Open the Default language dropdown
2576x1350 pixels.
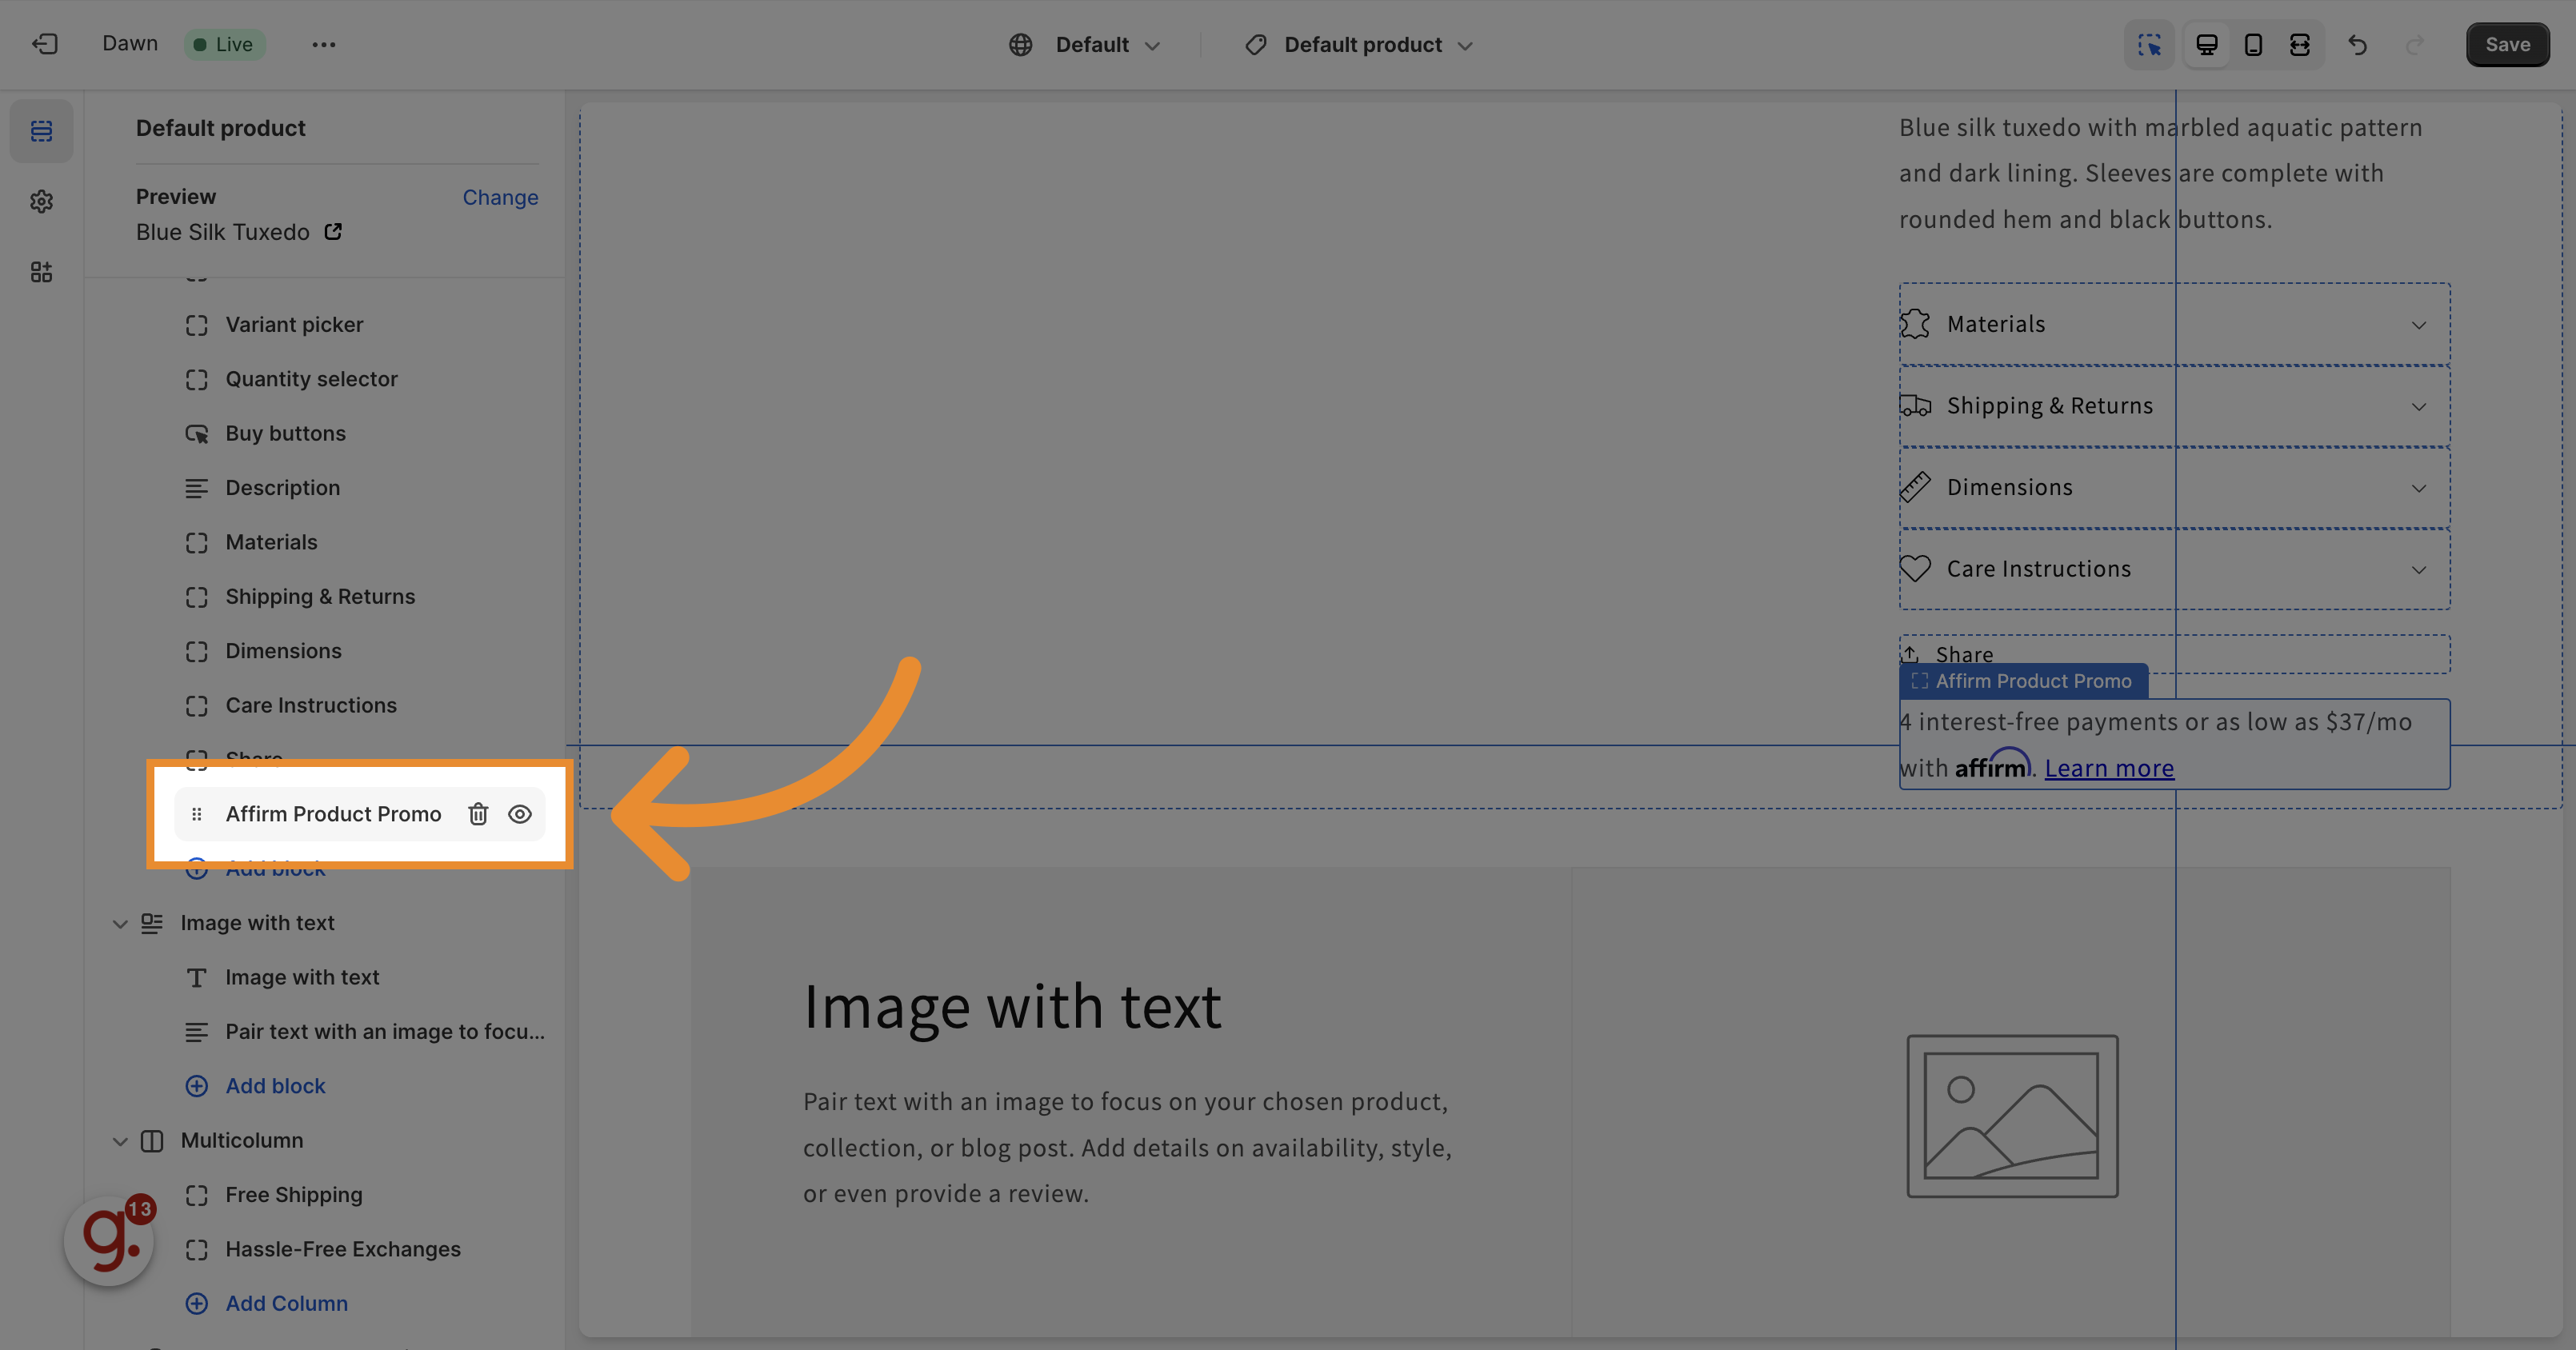[1085, 44]
